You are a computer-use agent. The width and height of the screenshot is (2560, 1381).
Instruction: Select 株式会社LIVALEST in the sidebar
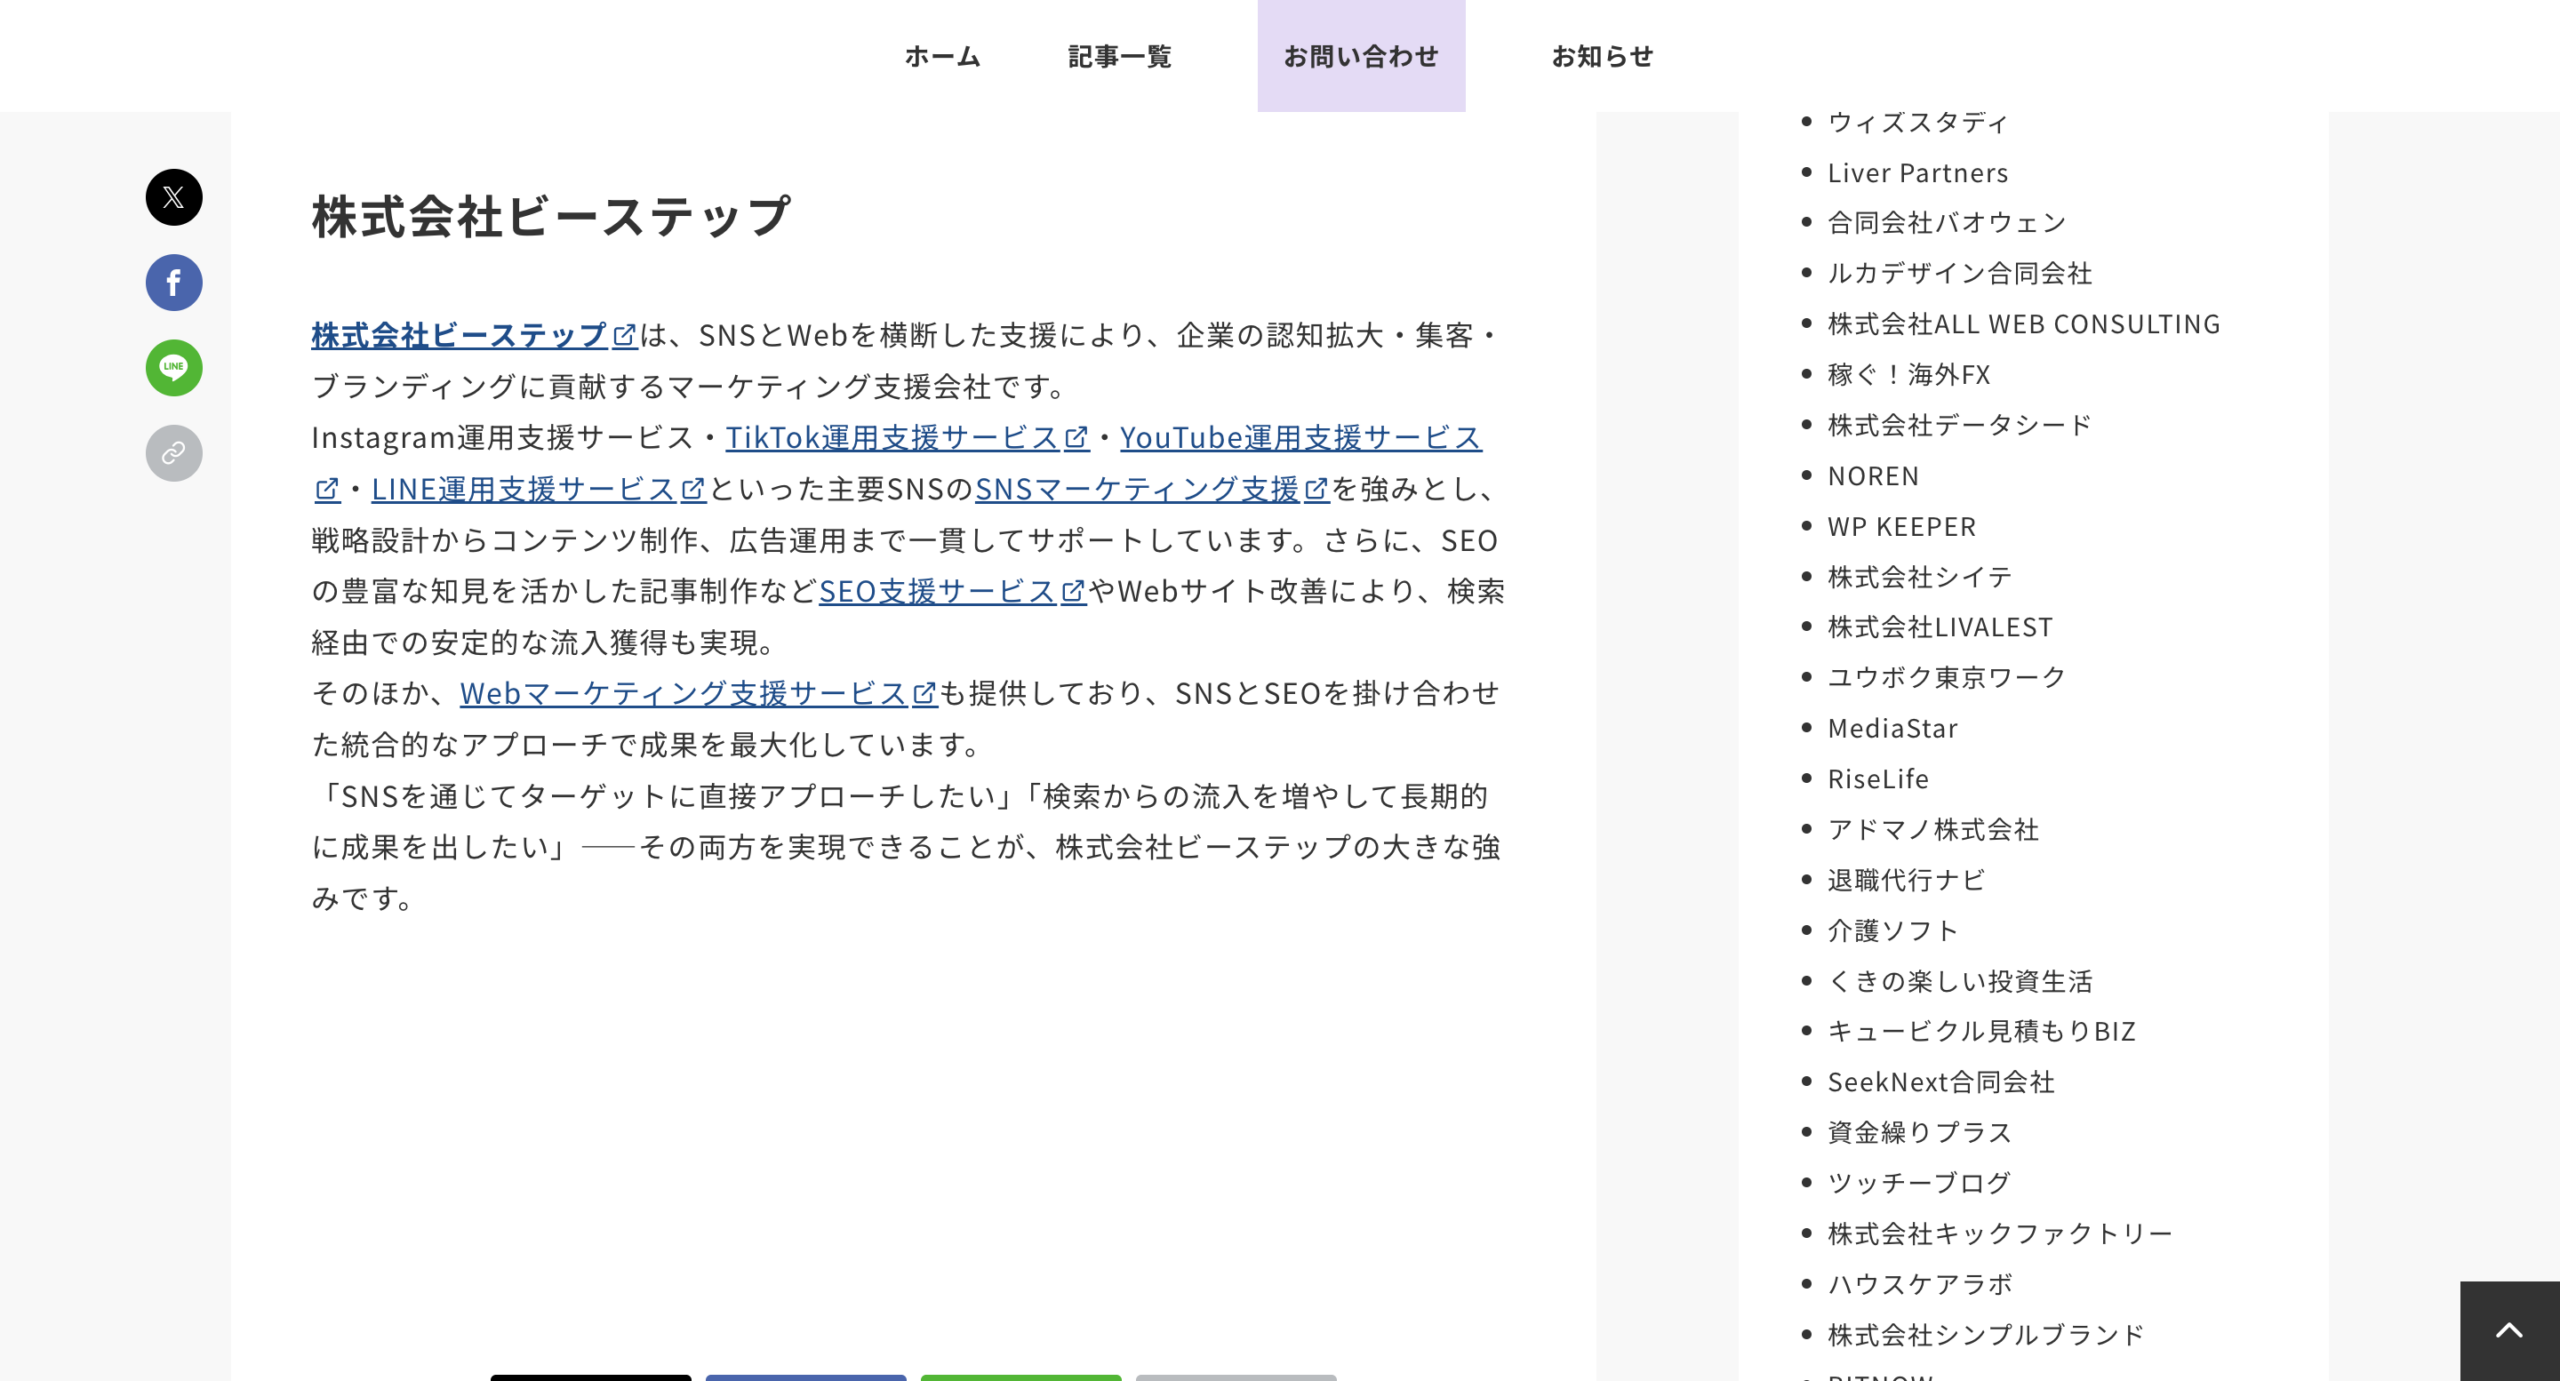(1940, 627)
